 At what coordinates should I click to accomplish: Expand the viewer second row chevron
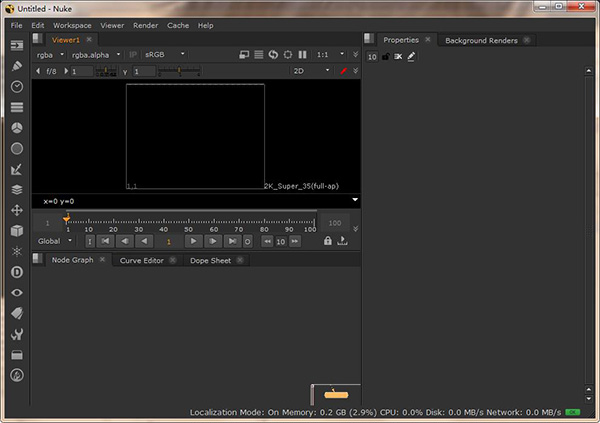click(355, 71)
